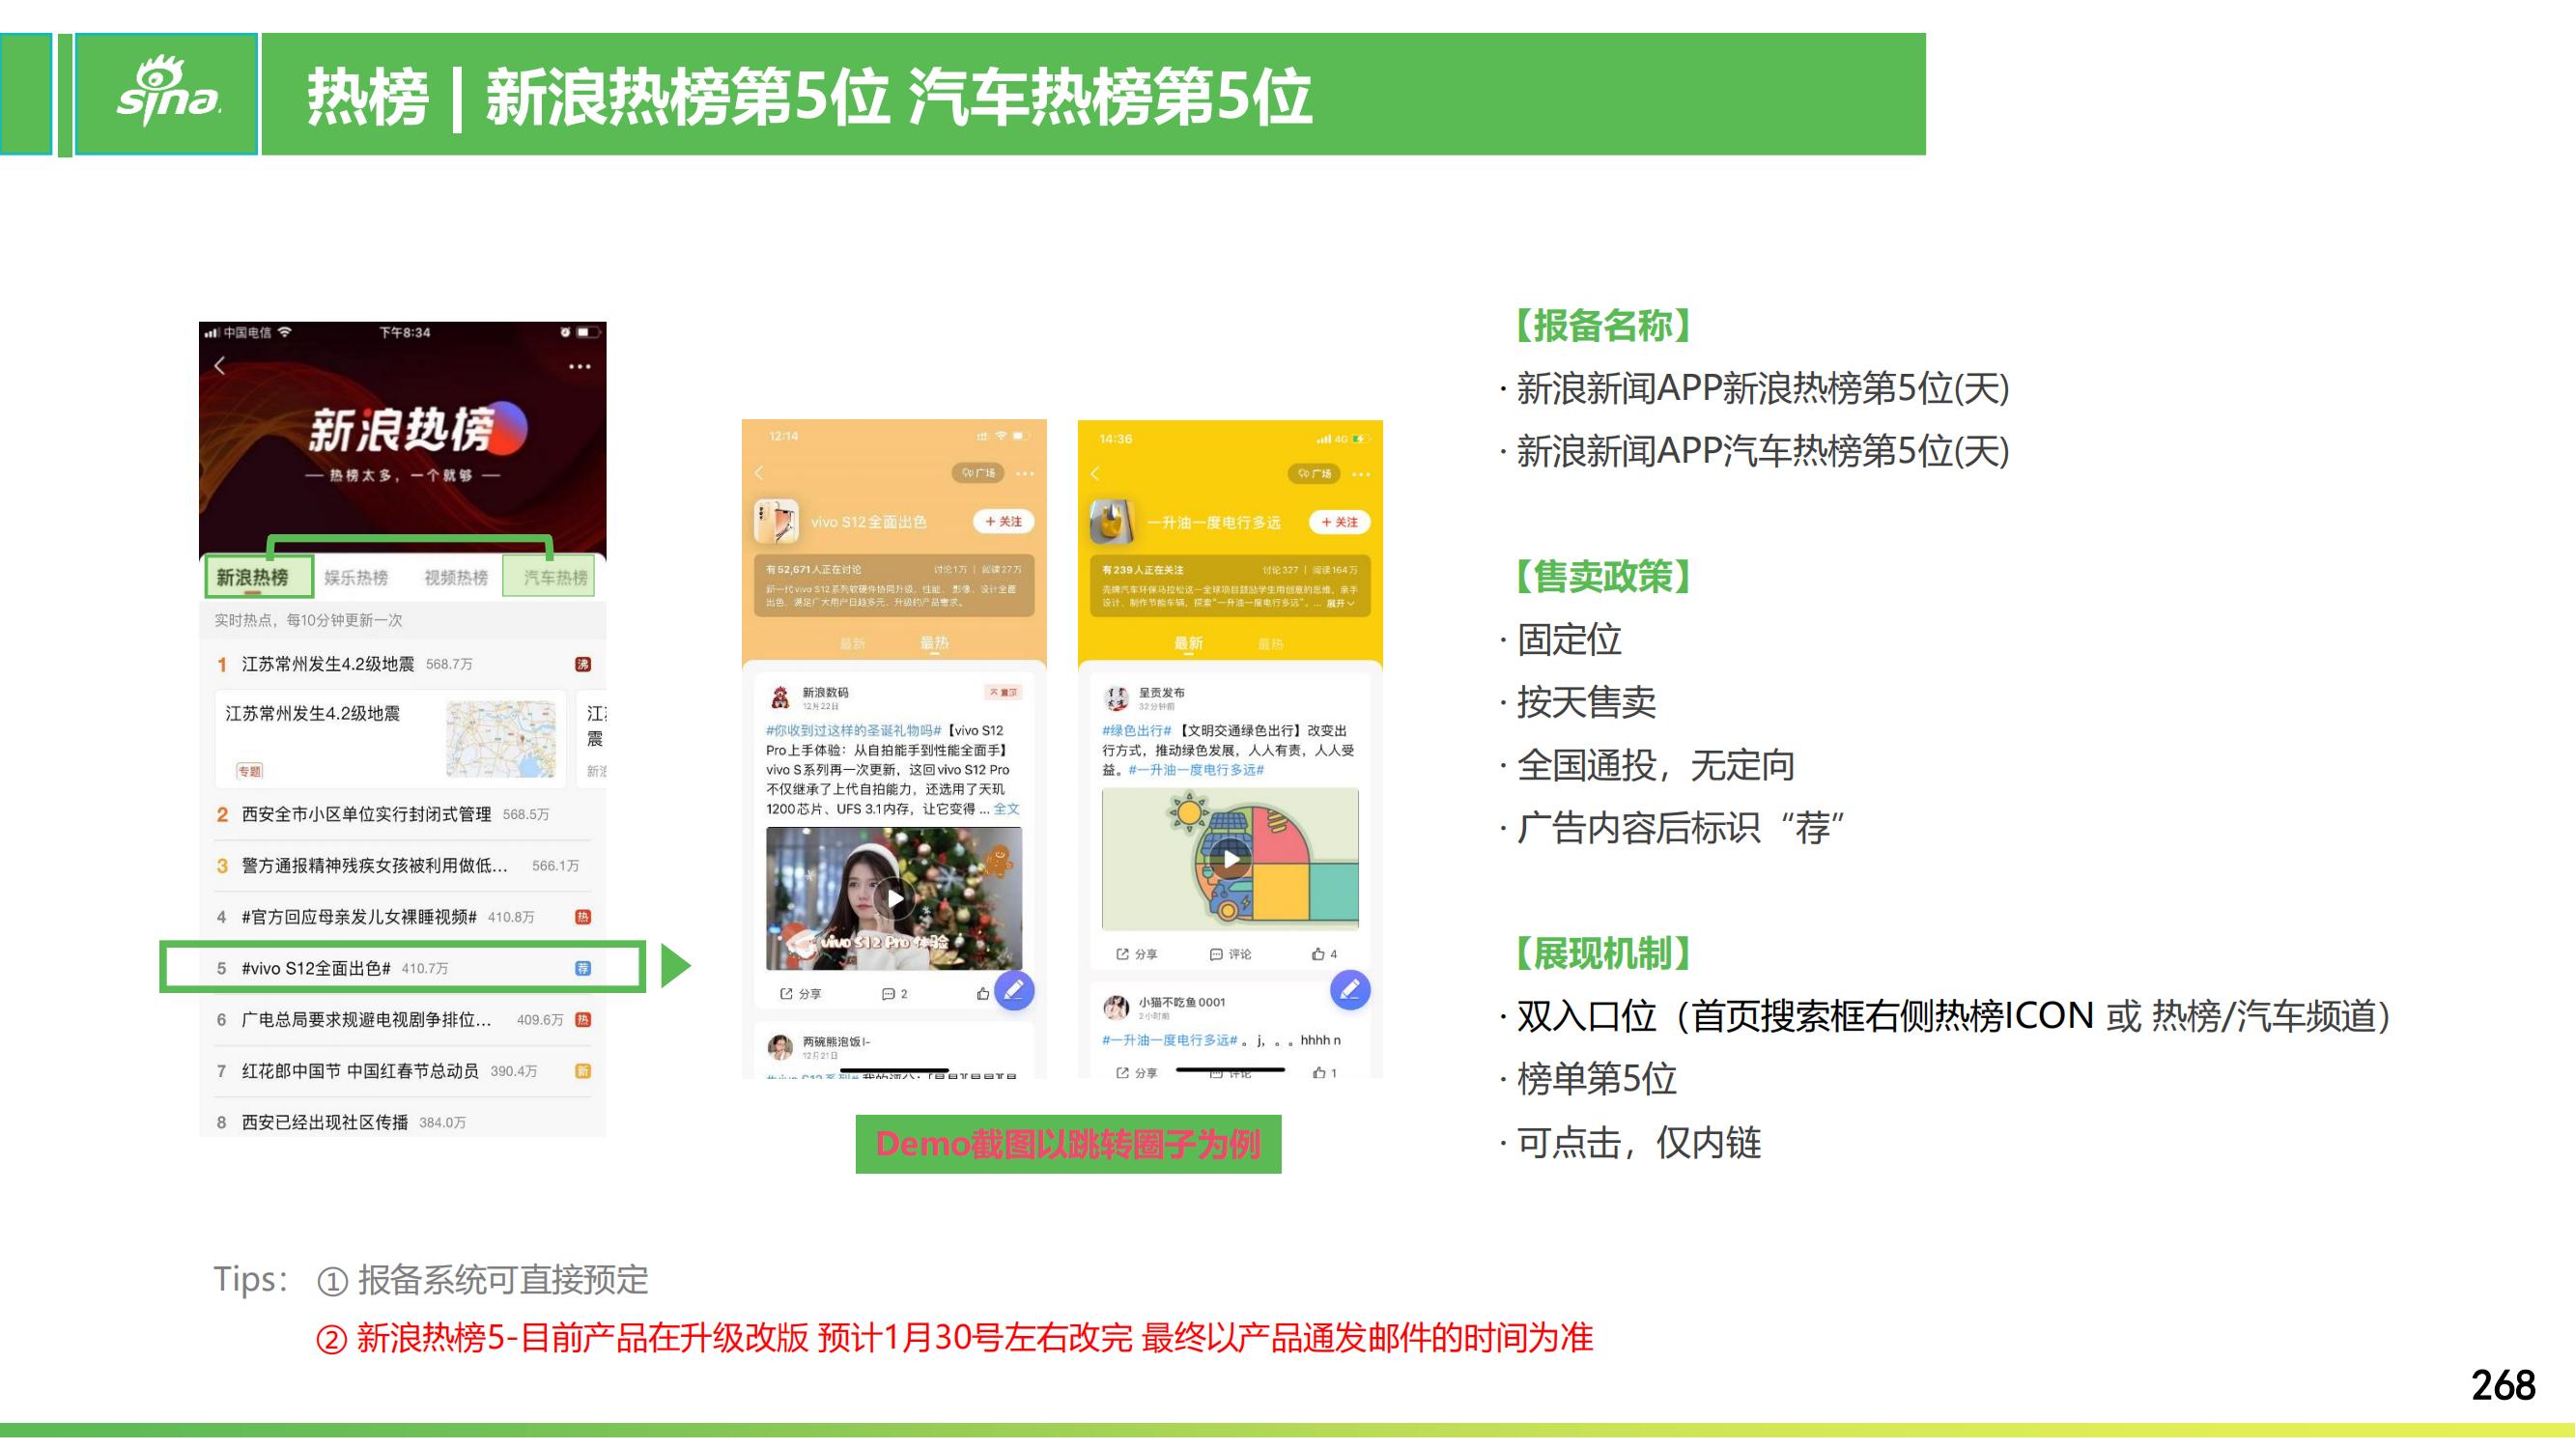Expand the circle description with 展开
Screen dimensions: 2576x1449
pyautogui.click(x=1341, y=603)
